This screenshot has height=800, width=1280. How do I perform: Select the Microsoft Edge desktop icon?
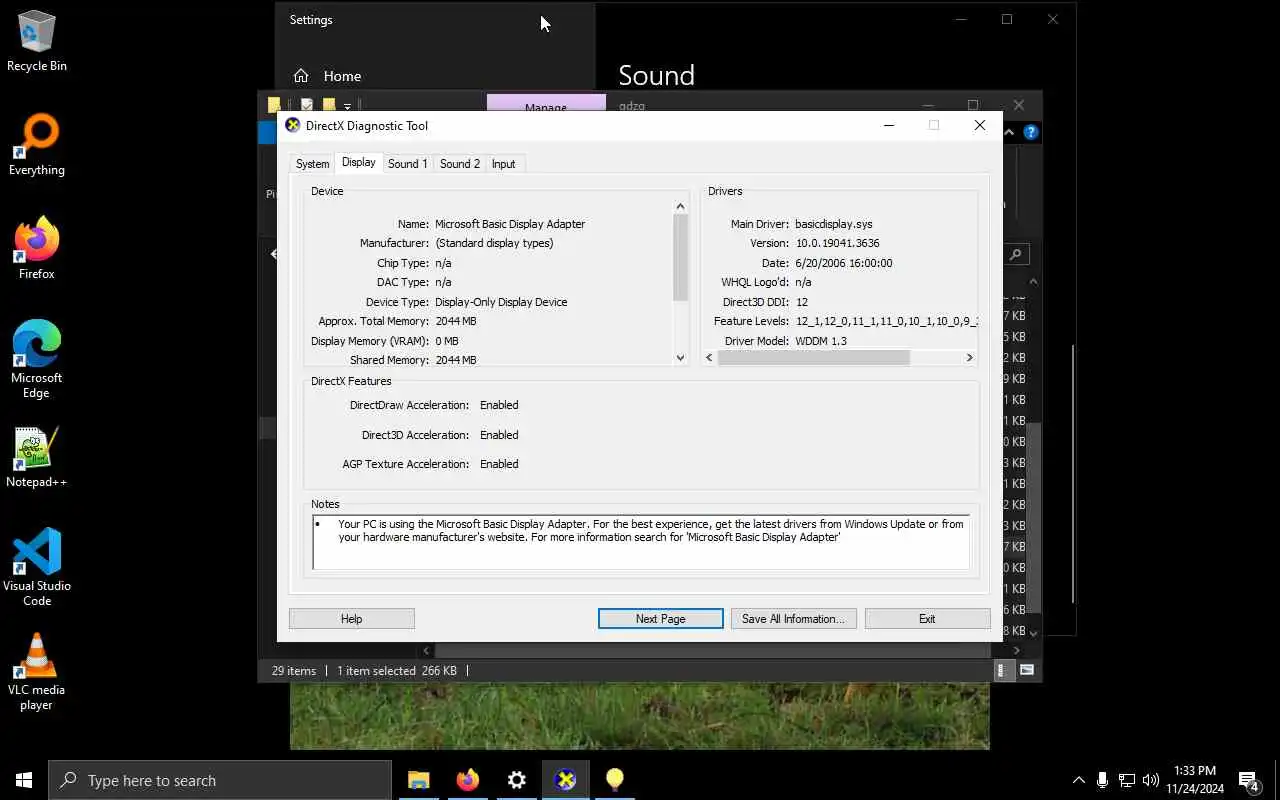37,360
